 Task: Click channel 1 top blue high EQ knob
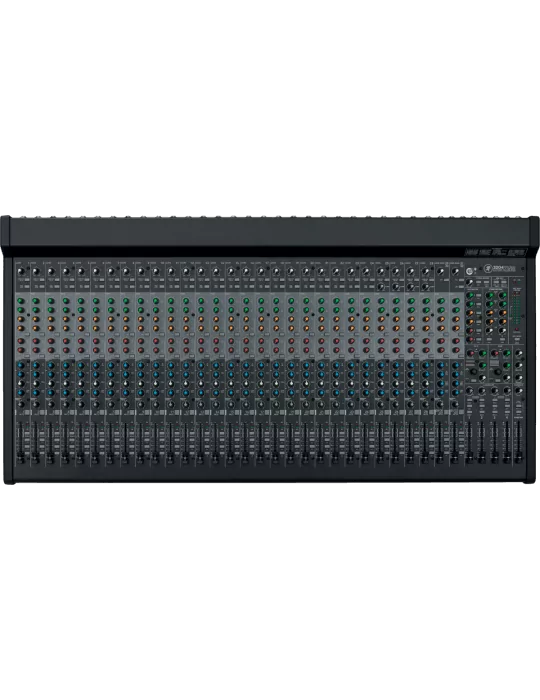(x=21, y=365)
